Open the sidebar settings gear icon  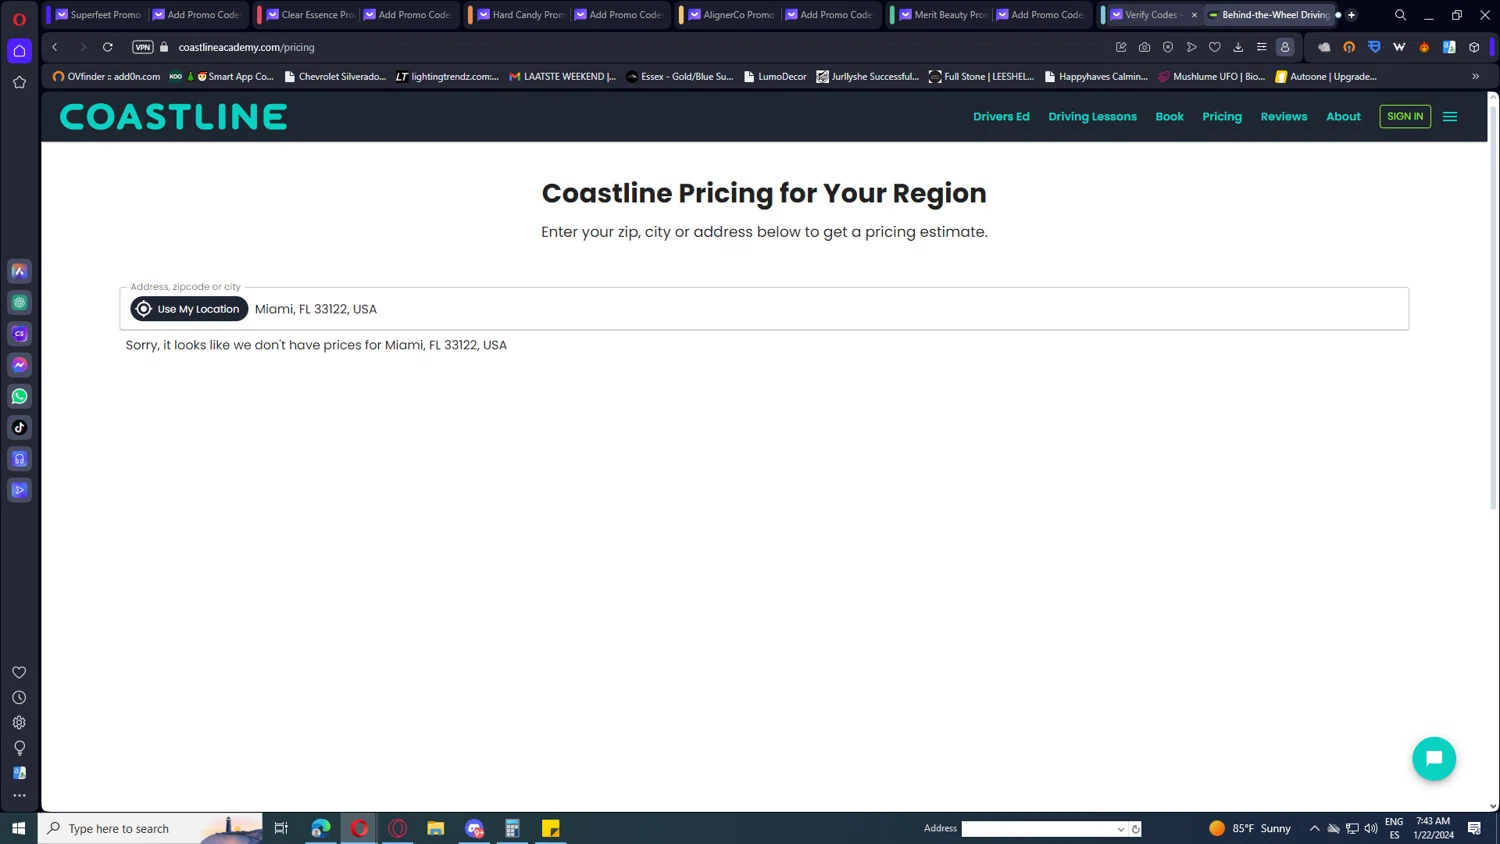point(19,722)
